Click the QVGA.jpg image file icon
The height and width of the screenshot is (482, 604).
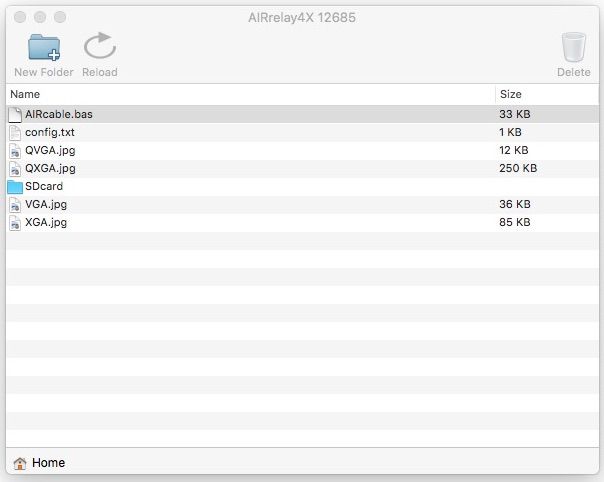click(15, 151)
